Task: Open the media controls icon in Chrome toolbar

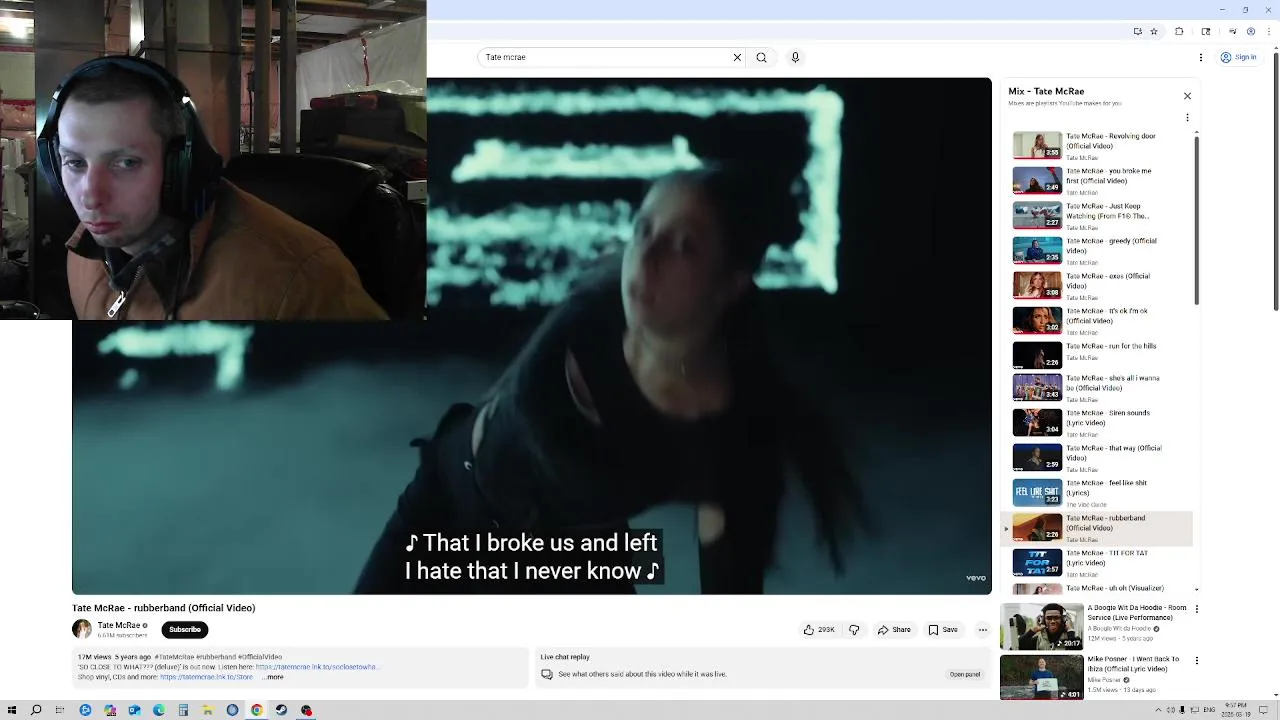Action: coord(1234,31)
